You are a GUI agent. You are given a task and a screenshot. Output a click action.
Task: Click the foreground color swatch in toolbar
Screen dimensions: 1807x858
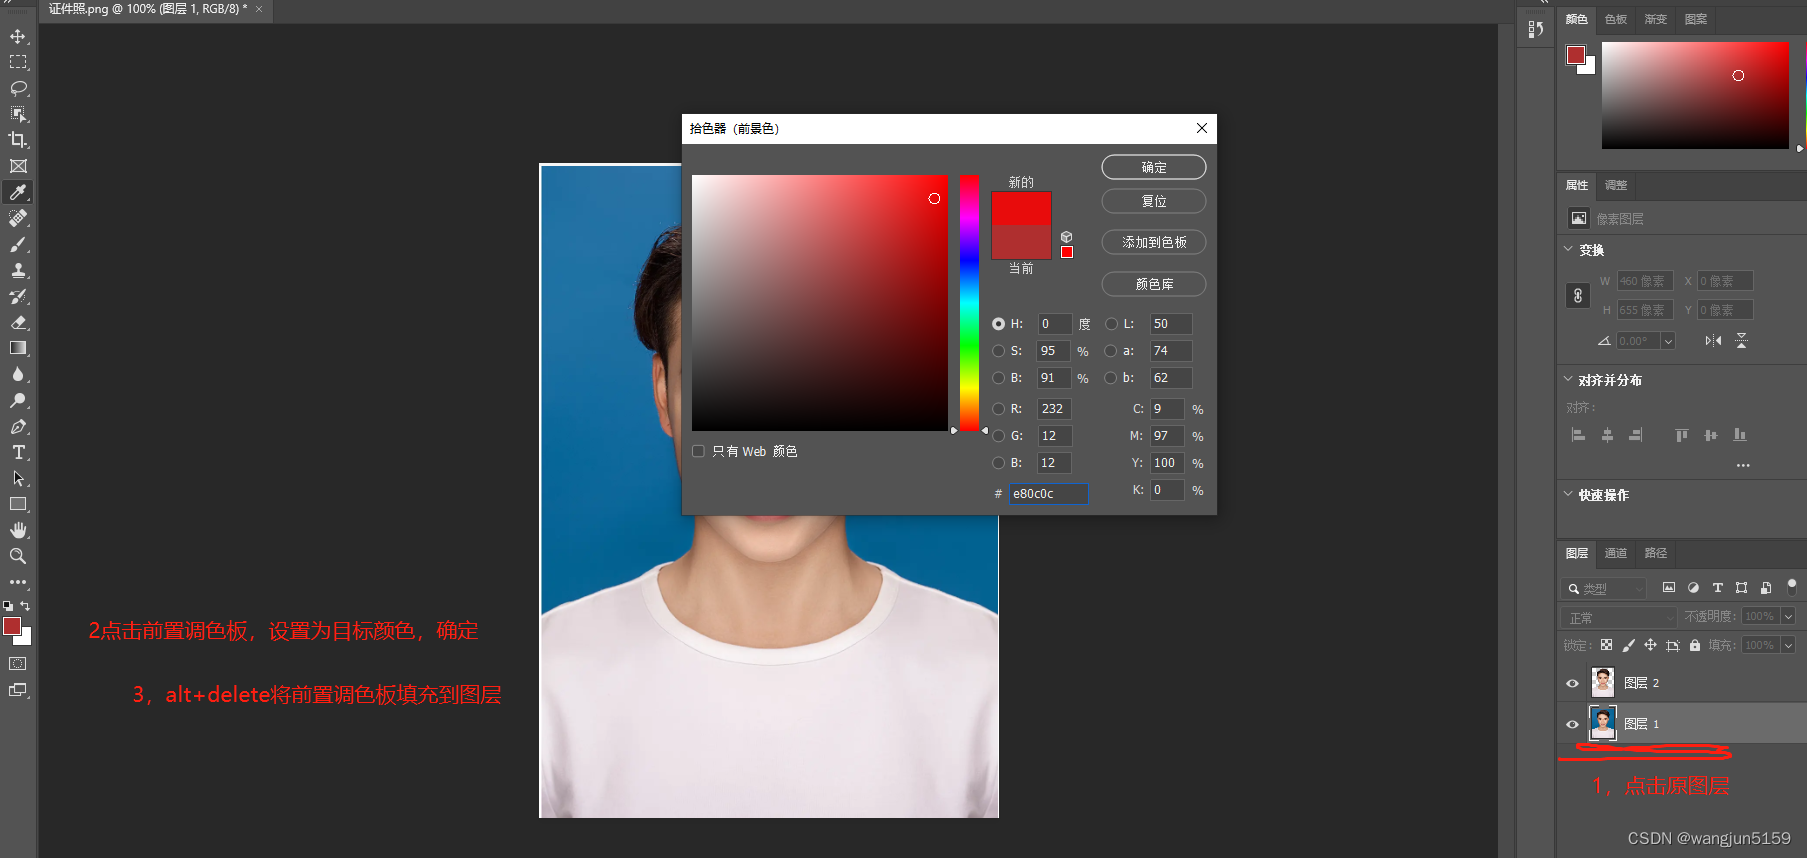11,626
